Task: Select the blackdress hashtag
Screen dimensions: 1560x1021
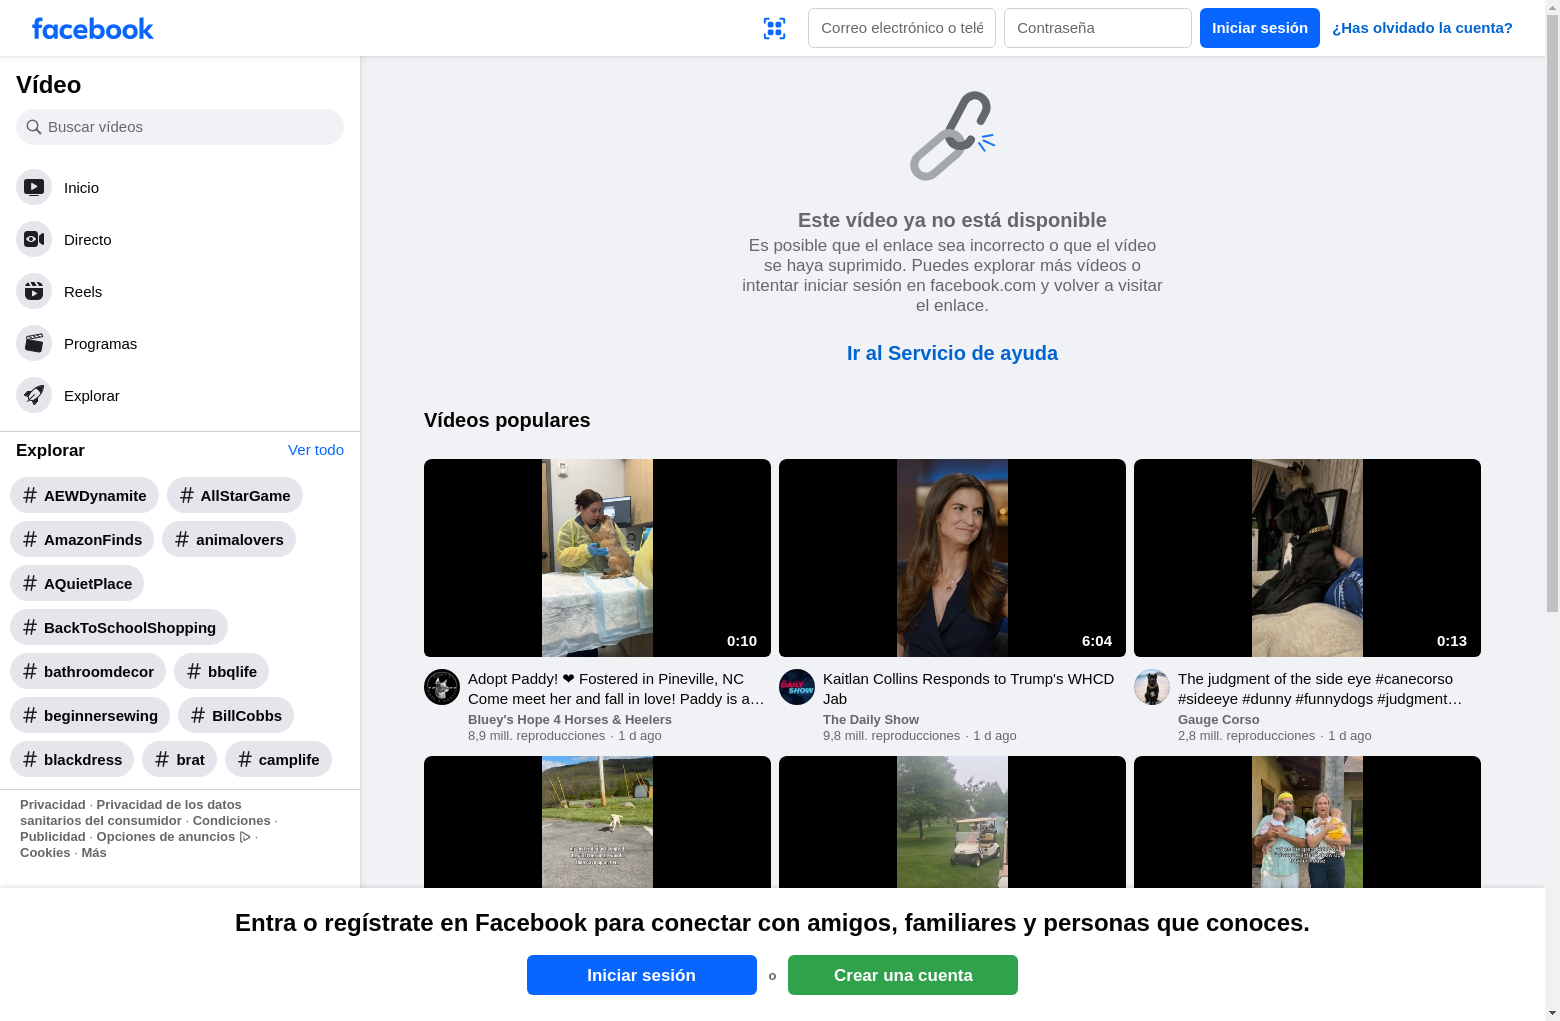Action: click(72, 759)
